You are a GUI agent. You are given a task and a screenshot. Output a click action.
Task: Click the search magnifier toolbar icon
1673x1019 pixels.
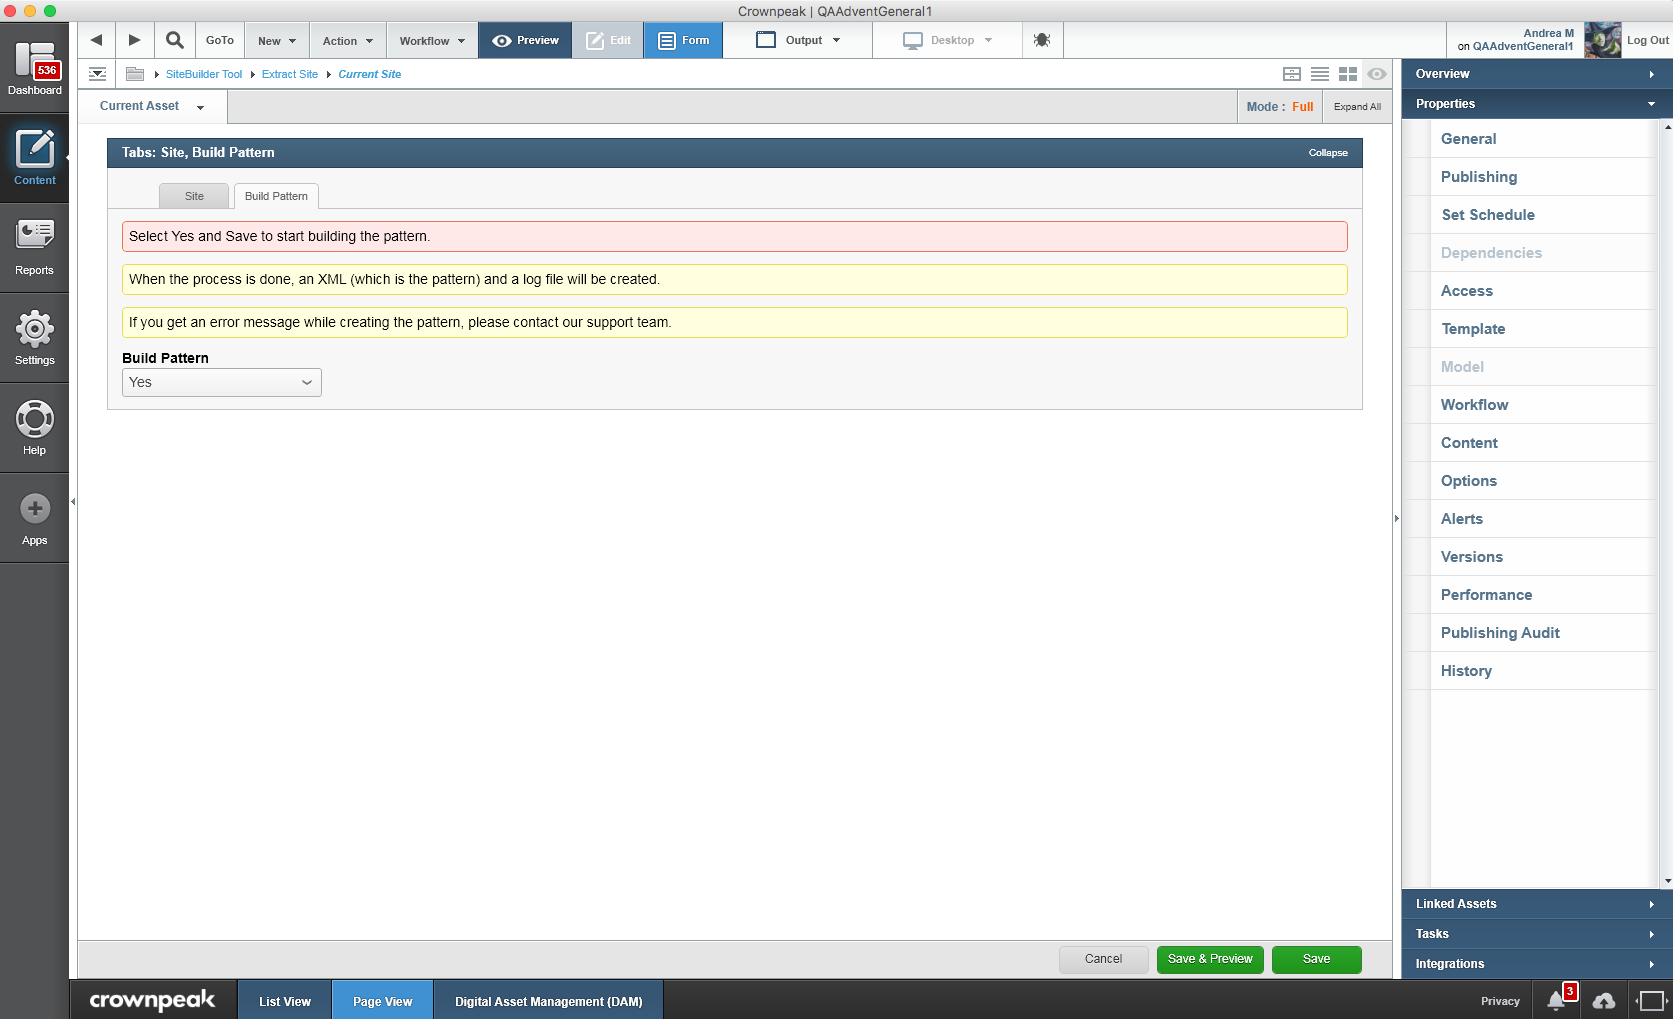pos(175,40)
